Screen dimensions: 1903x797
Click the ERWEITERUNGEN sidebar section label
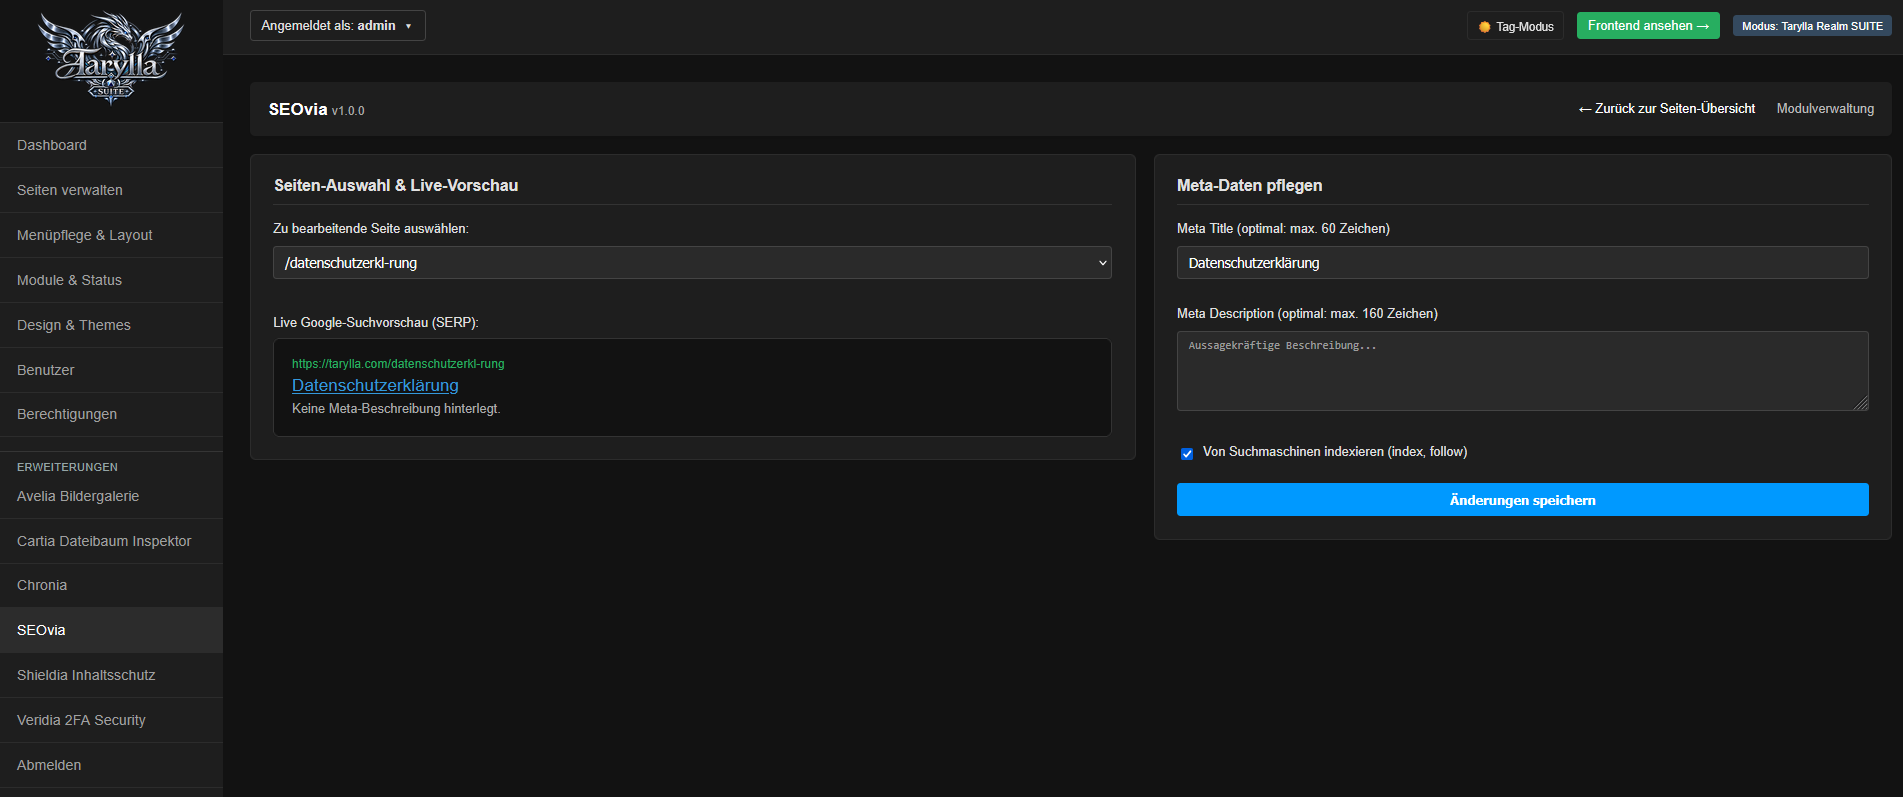tap(67, 467)
